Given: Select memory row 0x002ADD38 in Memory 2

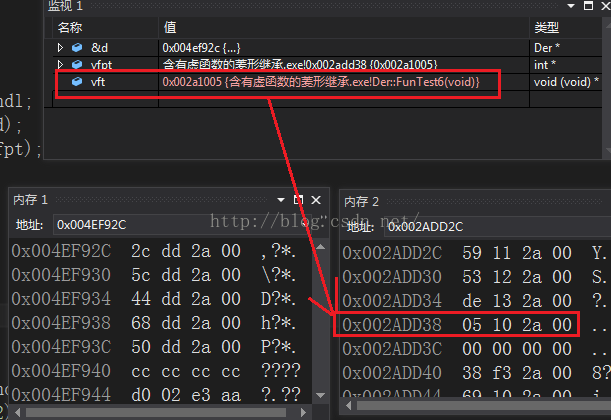Looking at the screenshot, I should click(x=476, y=325).
